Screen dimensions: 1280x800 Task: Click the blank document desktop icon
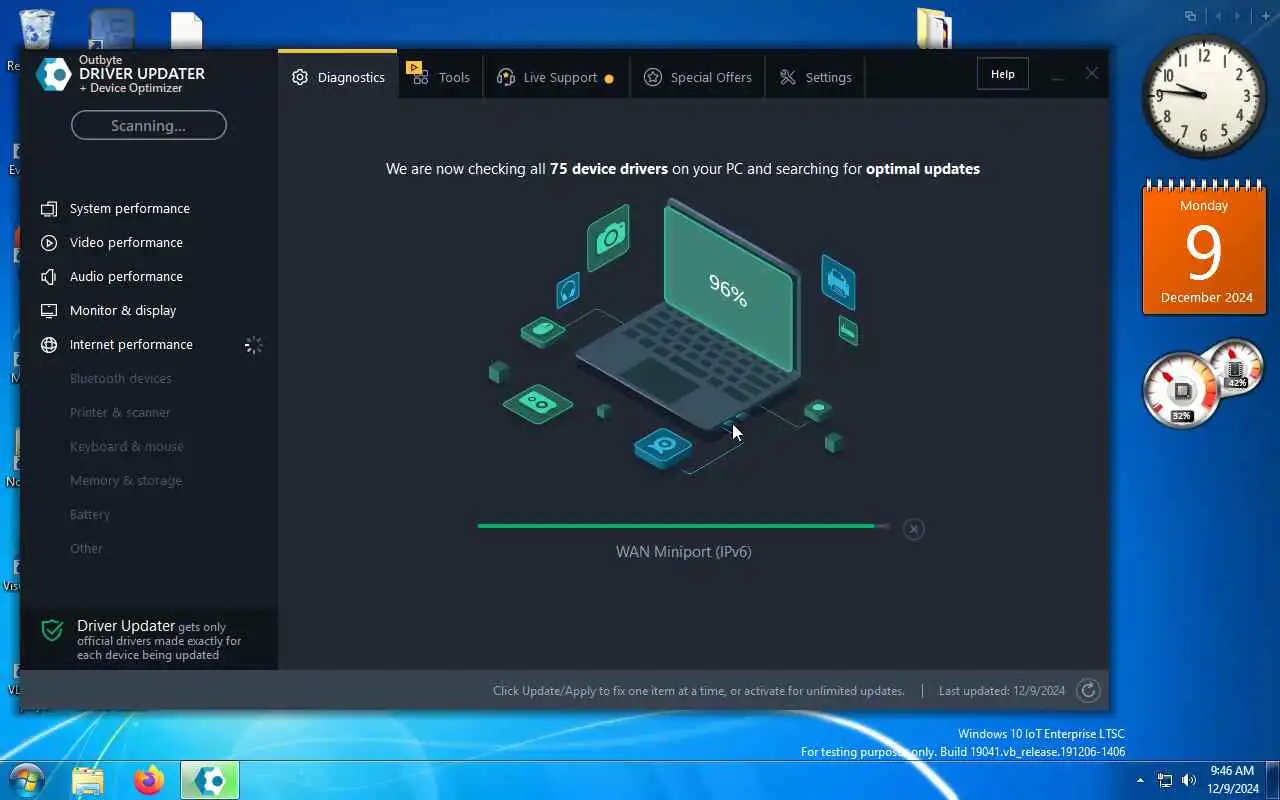(x=187, y=30)
